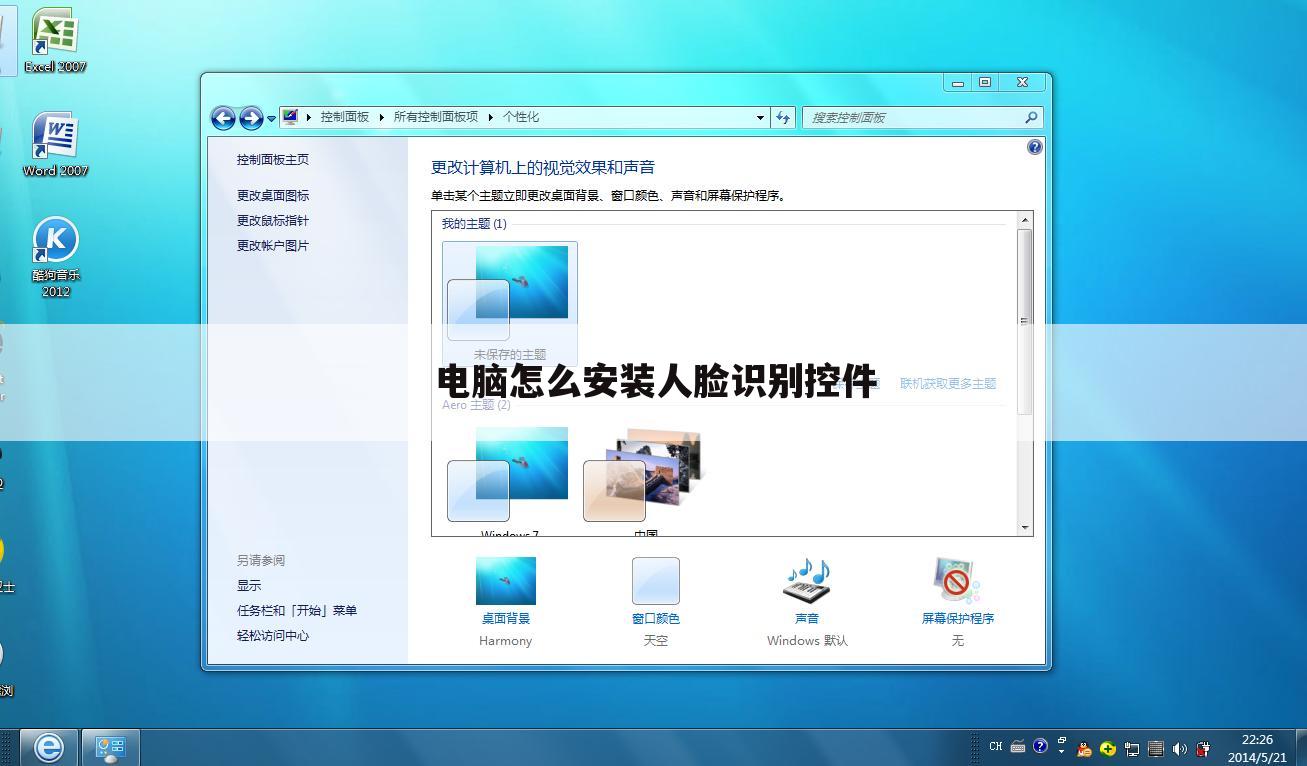Expand arrow after 控制面板 breadcrumb

coord(381,117)
